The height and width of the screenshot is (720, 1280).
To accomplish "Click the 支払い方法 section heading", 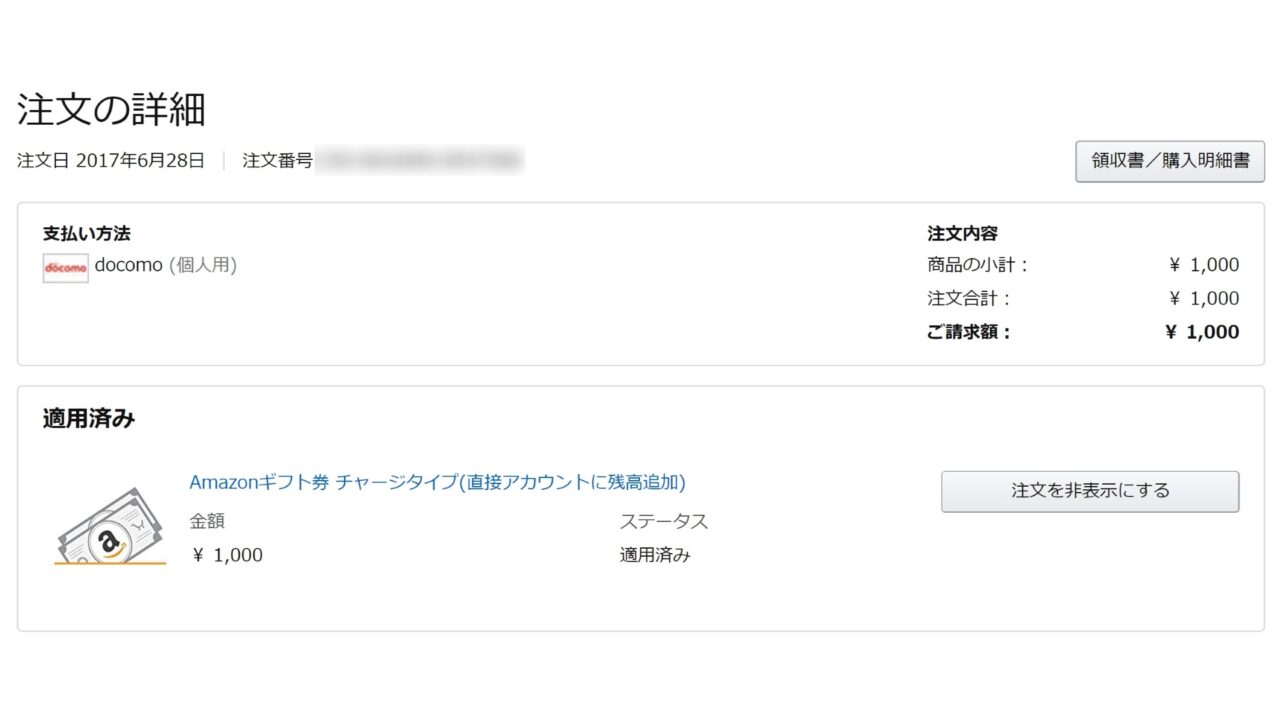I will [x=86, y=234].
